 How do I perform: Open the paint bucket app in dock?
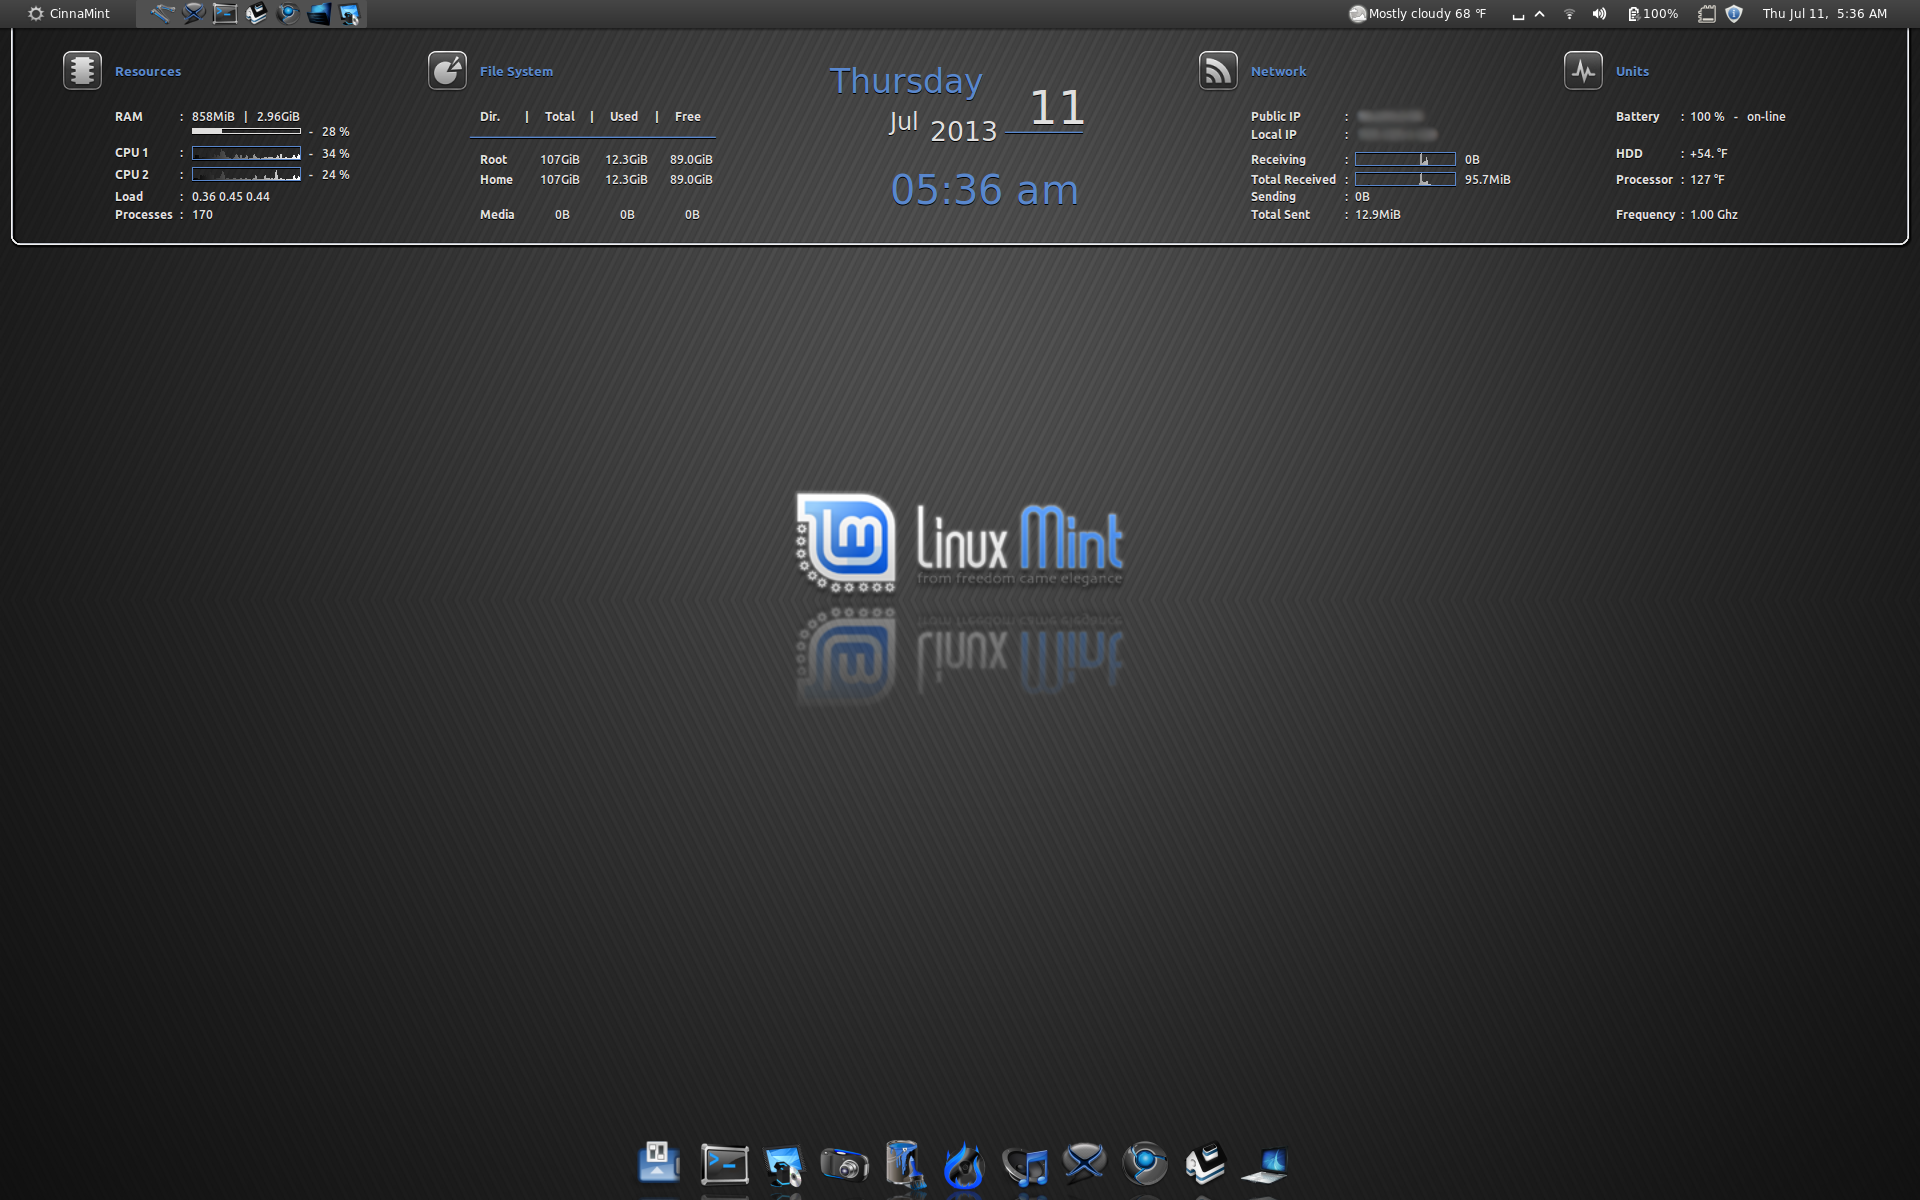(905, 1164)
